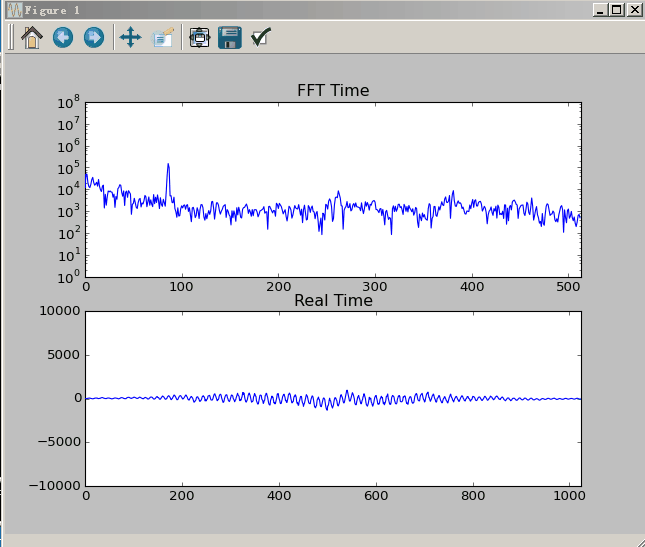
Task: Click the waveform center in the Real Time plot
Action: tap(333, 398)
